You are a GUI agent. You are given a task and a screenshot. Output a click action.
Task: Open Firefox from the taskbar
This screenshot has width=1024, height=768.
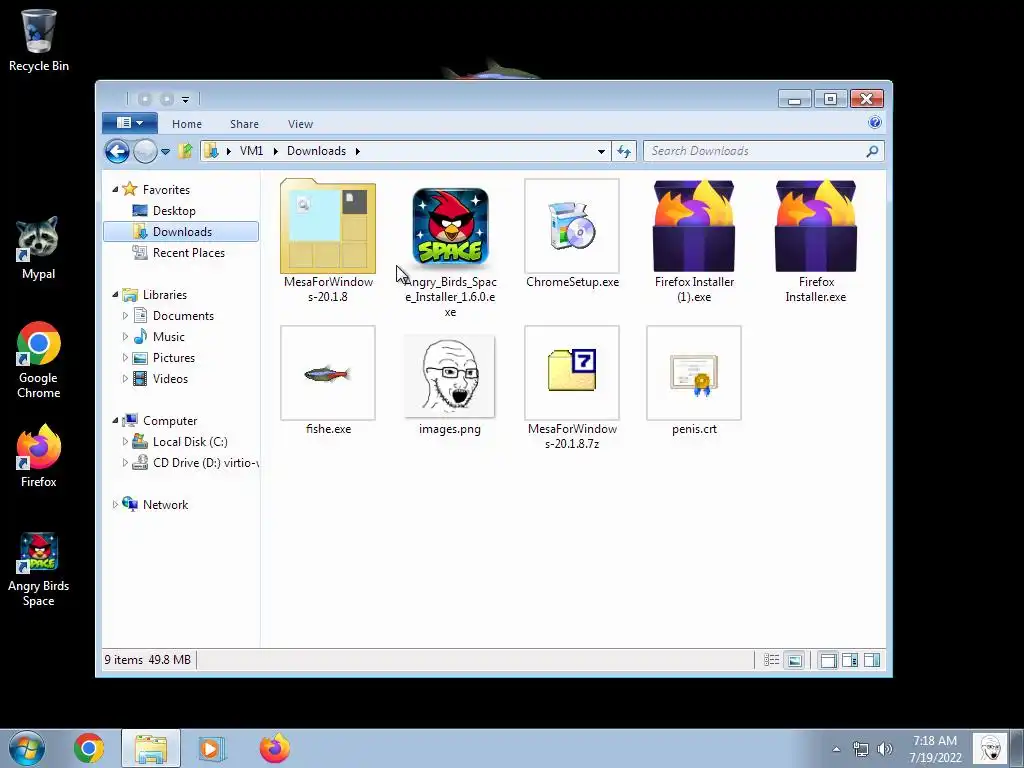(275, 748)
